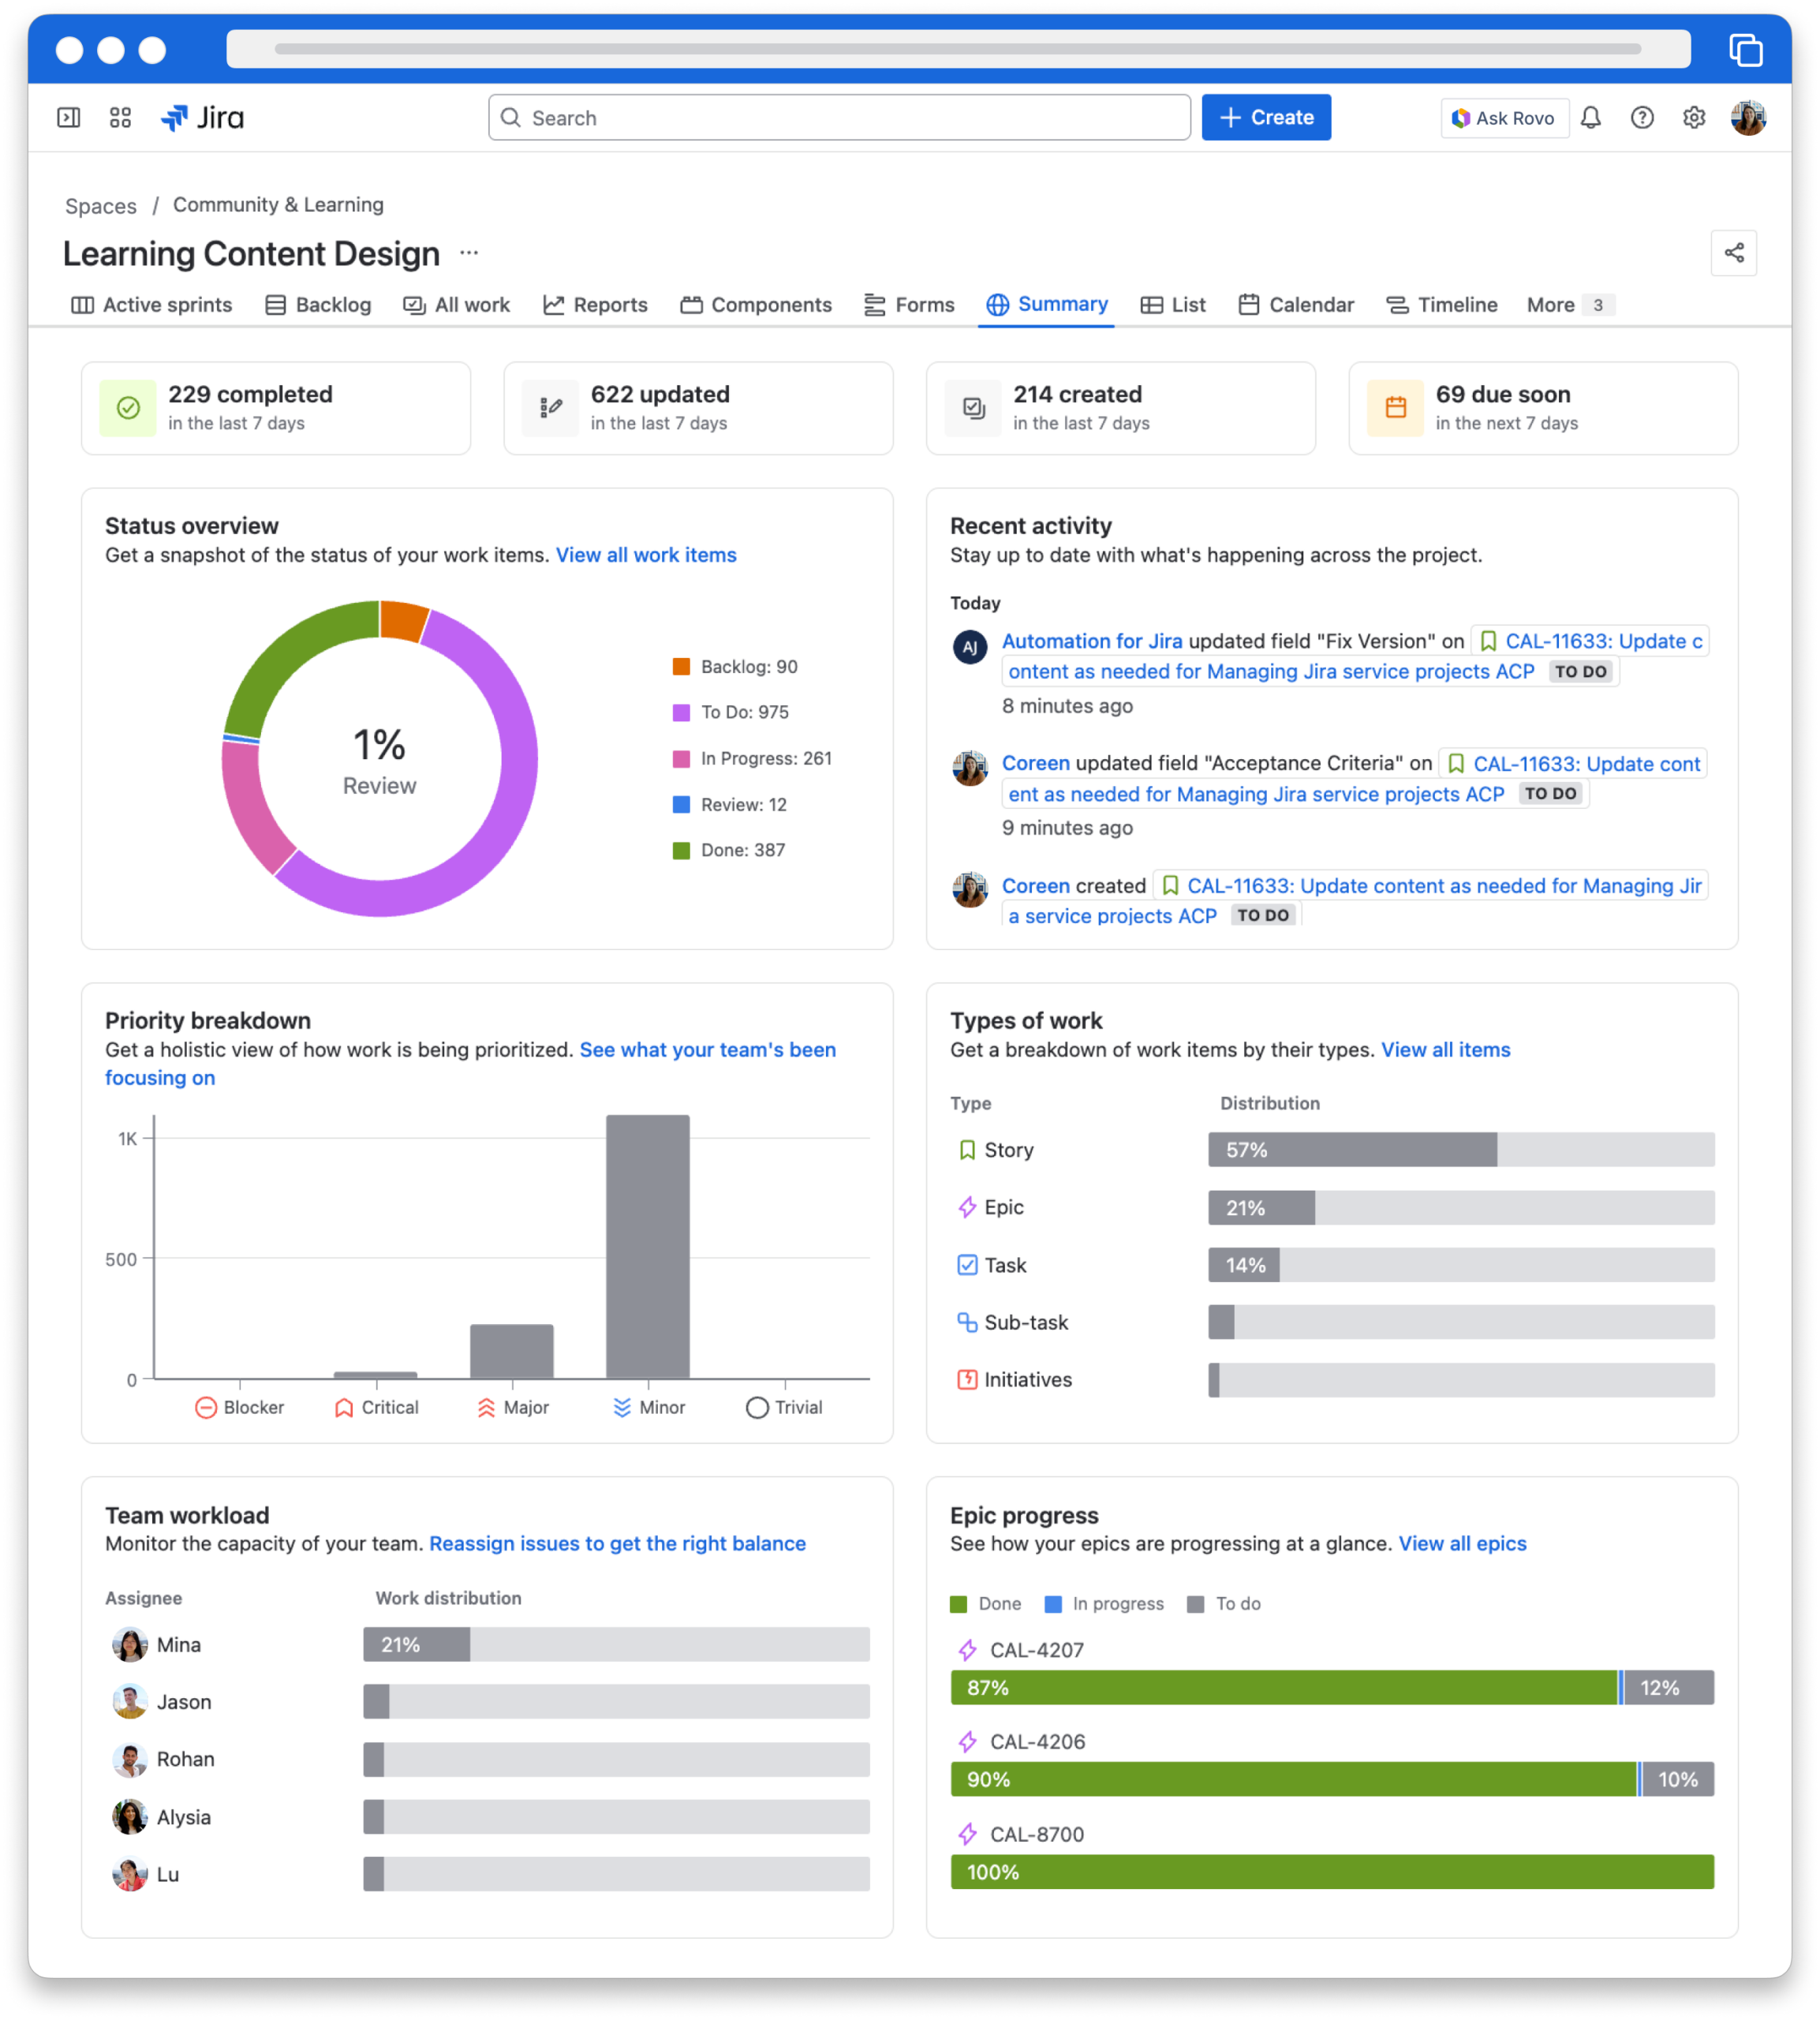Screen dimensions: 1820x2020
Task: Click the share icon button
Action: coord(1733,253)
